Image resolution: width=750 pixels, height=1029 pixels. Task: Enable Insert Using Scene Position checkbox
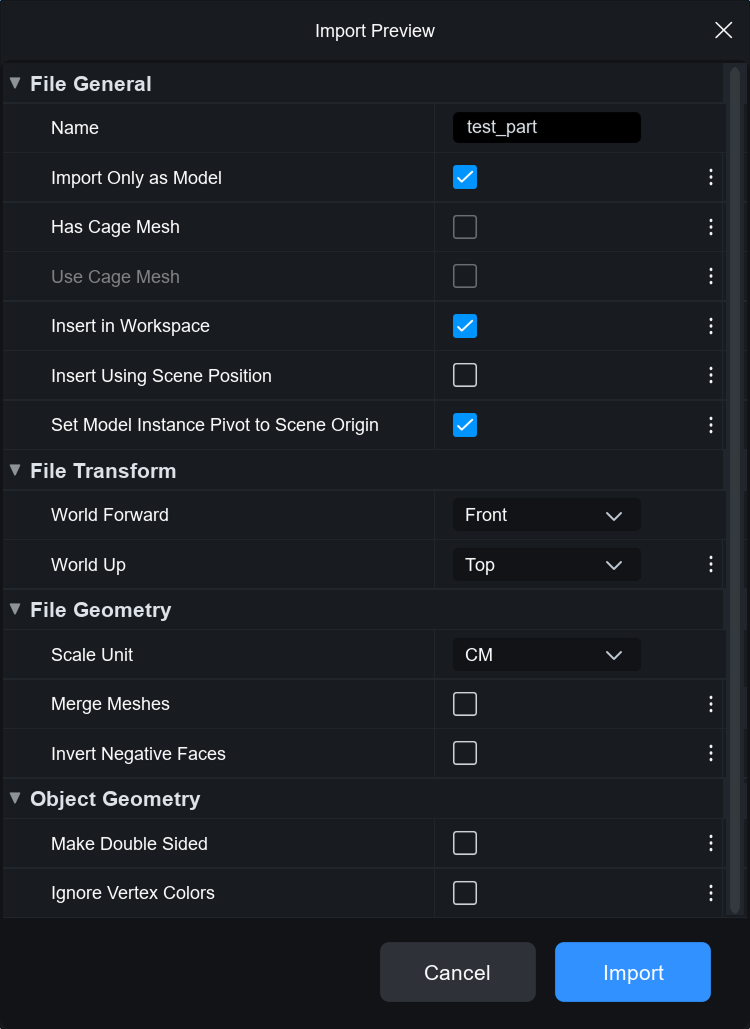pos(465,376)
